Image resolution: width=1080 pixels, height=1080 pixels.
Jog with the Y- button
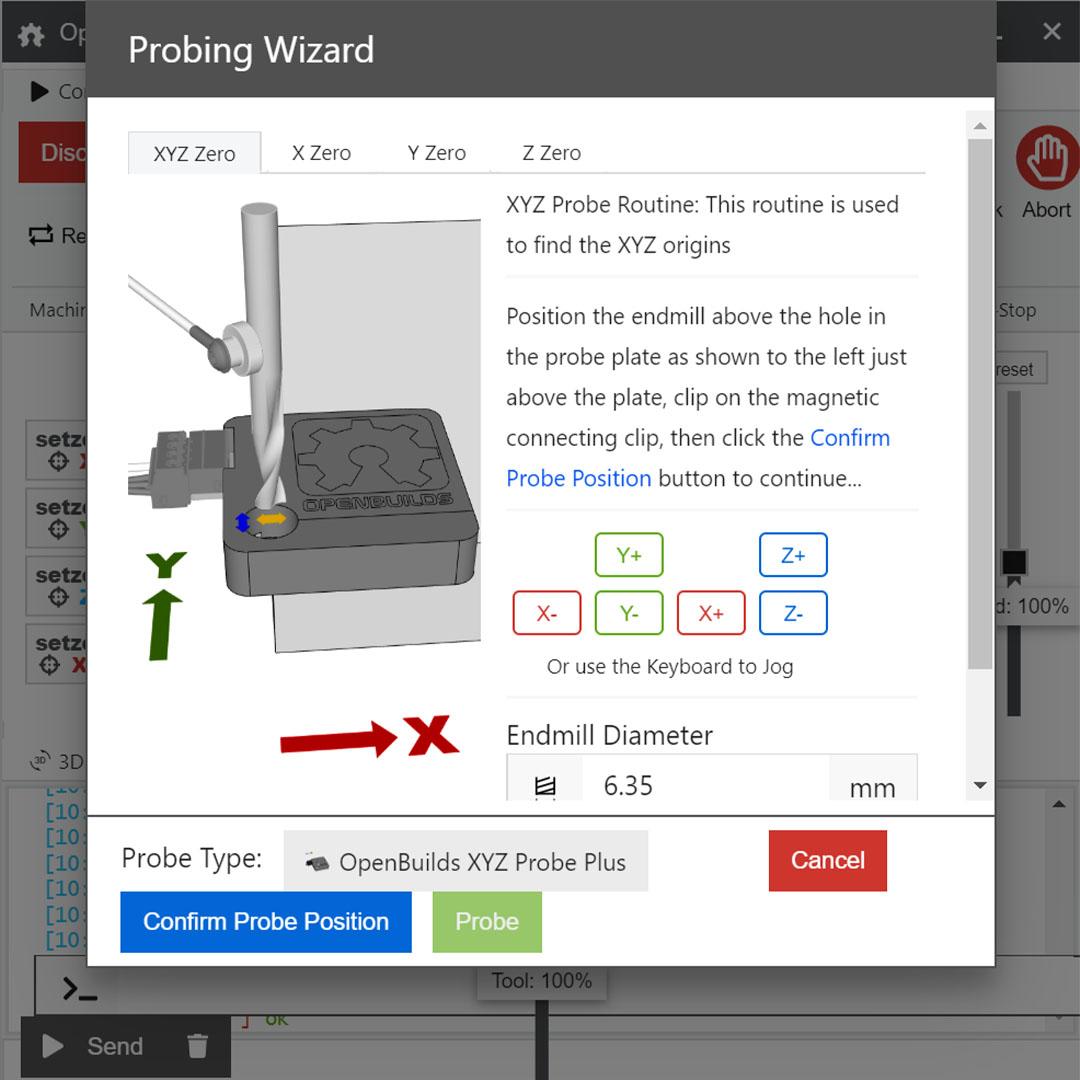coord(629,613)
